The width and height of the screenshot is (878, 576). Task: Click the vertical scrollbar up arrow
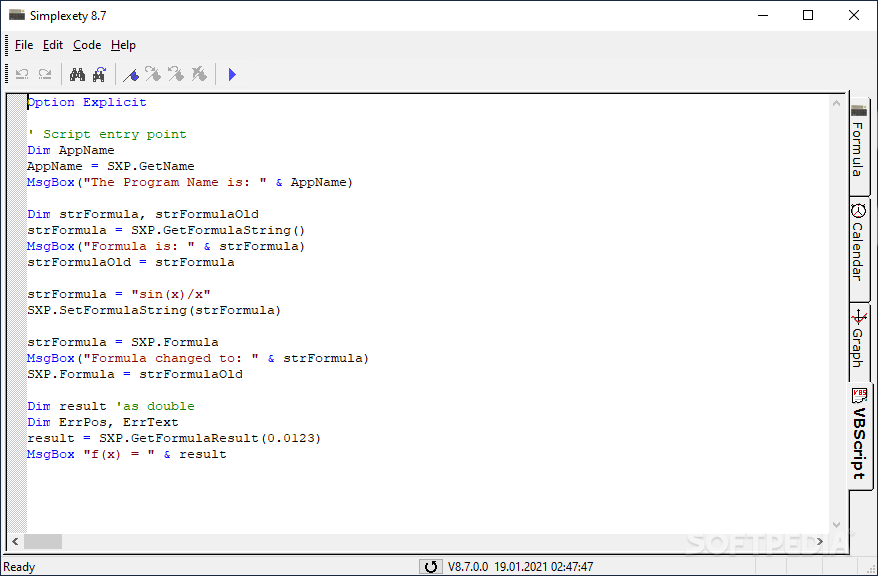tap(837, 103)
